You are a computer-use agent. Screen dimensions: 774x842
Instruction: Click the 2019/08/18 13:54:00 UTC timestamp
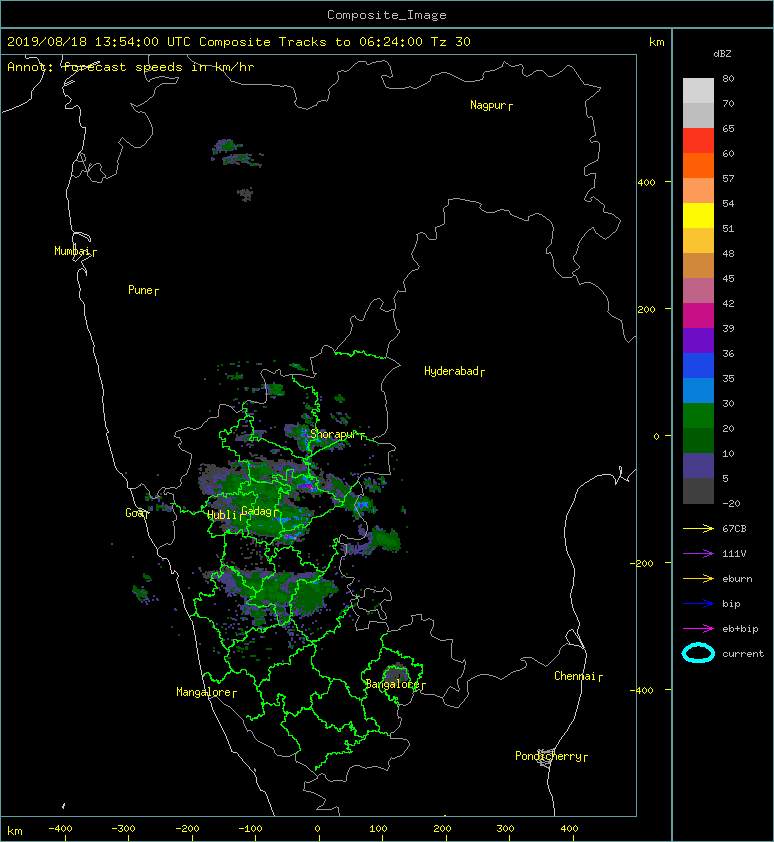tap(99, 42)
